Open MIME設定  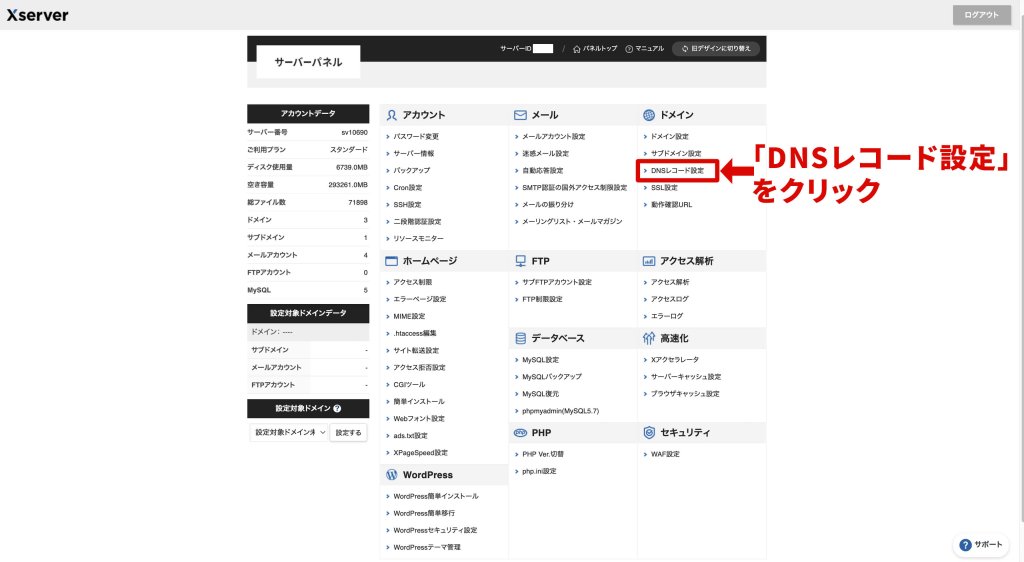409,316
